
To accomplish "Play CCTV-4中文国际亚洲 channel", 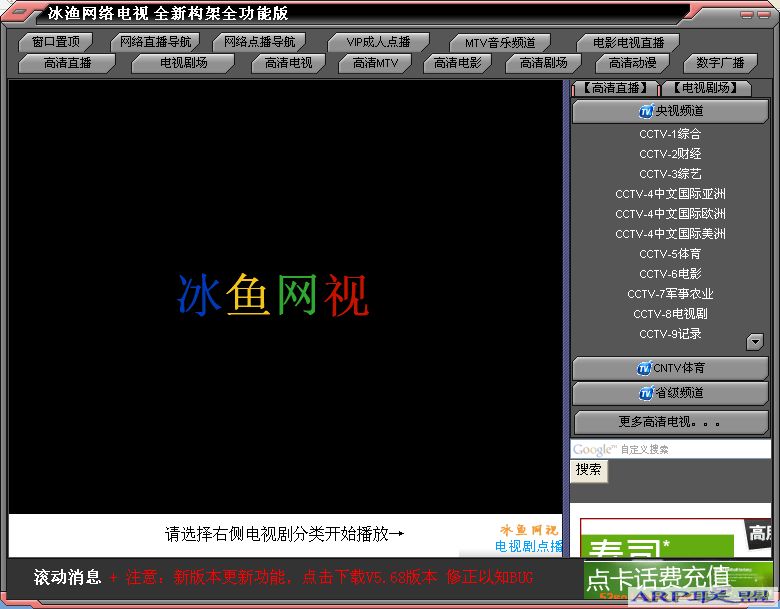I will [x=670, y=194].
